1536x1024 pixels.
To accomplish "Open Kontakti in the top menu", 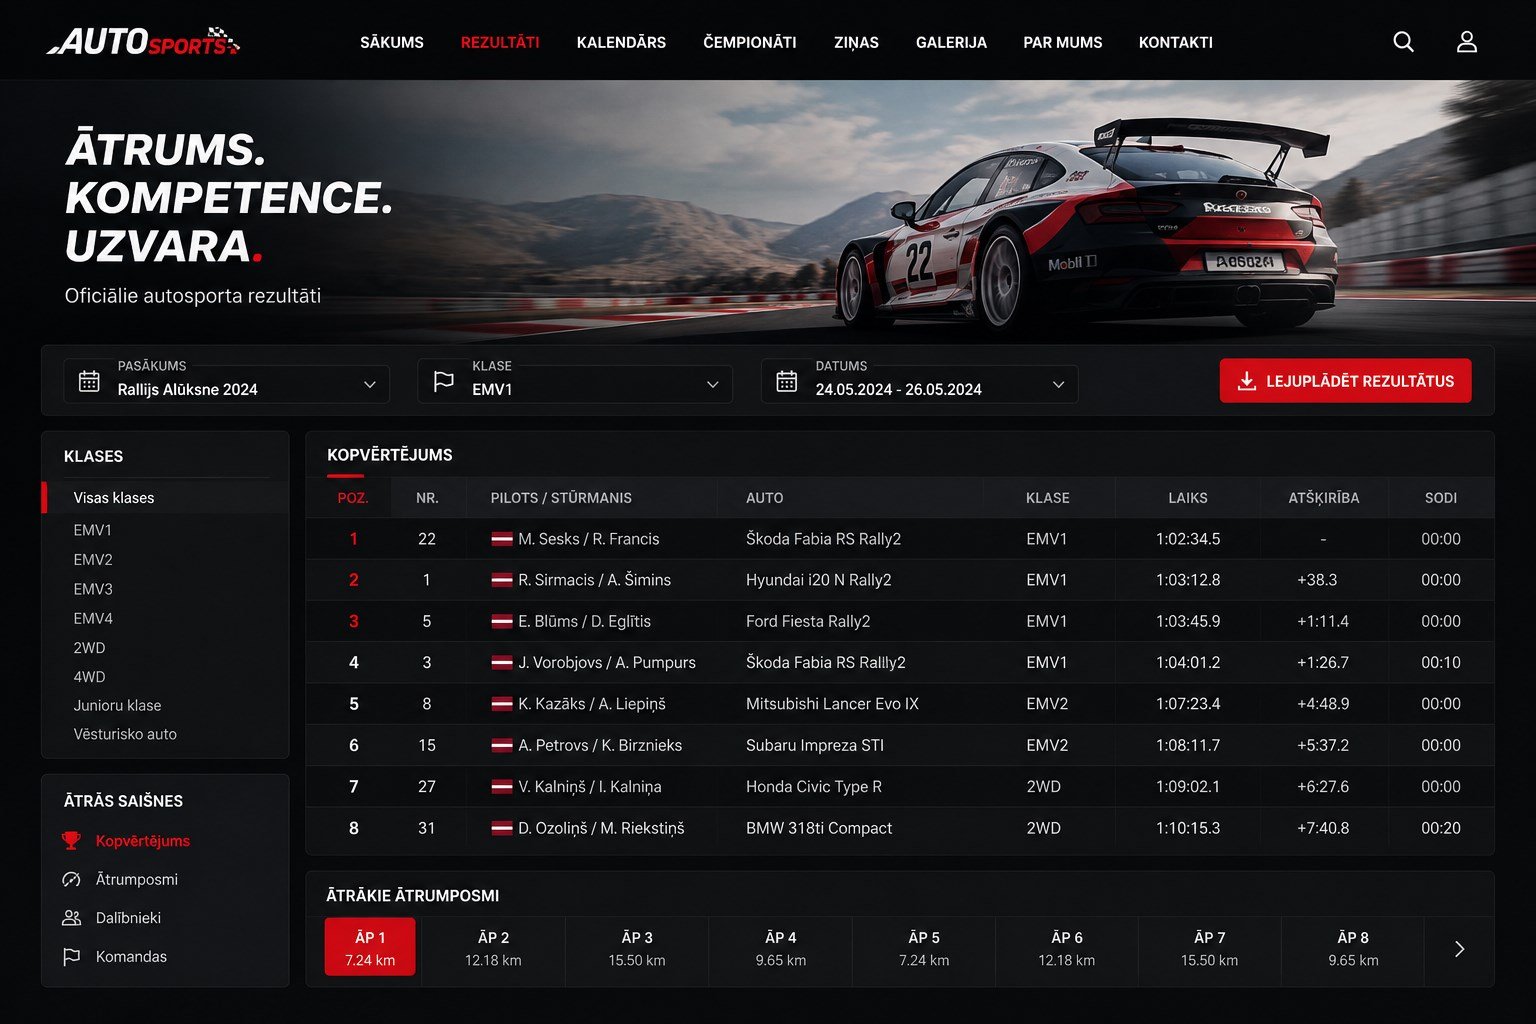I will click(1176, 42).
